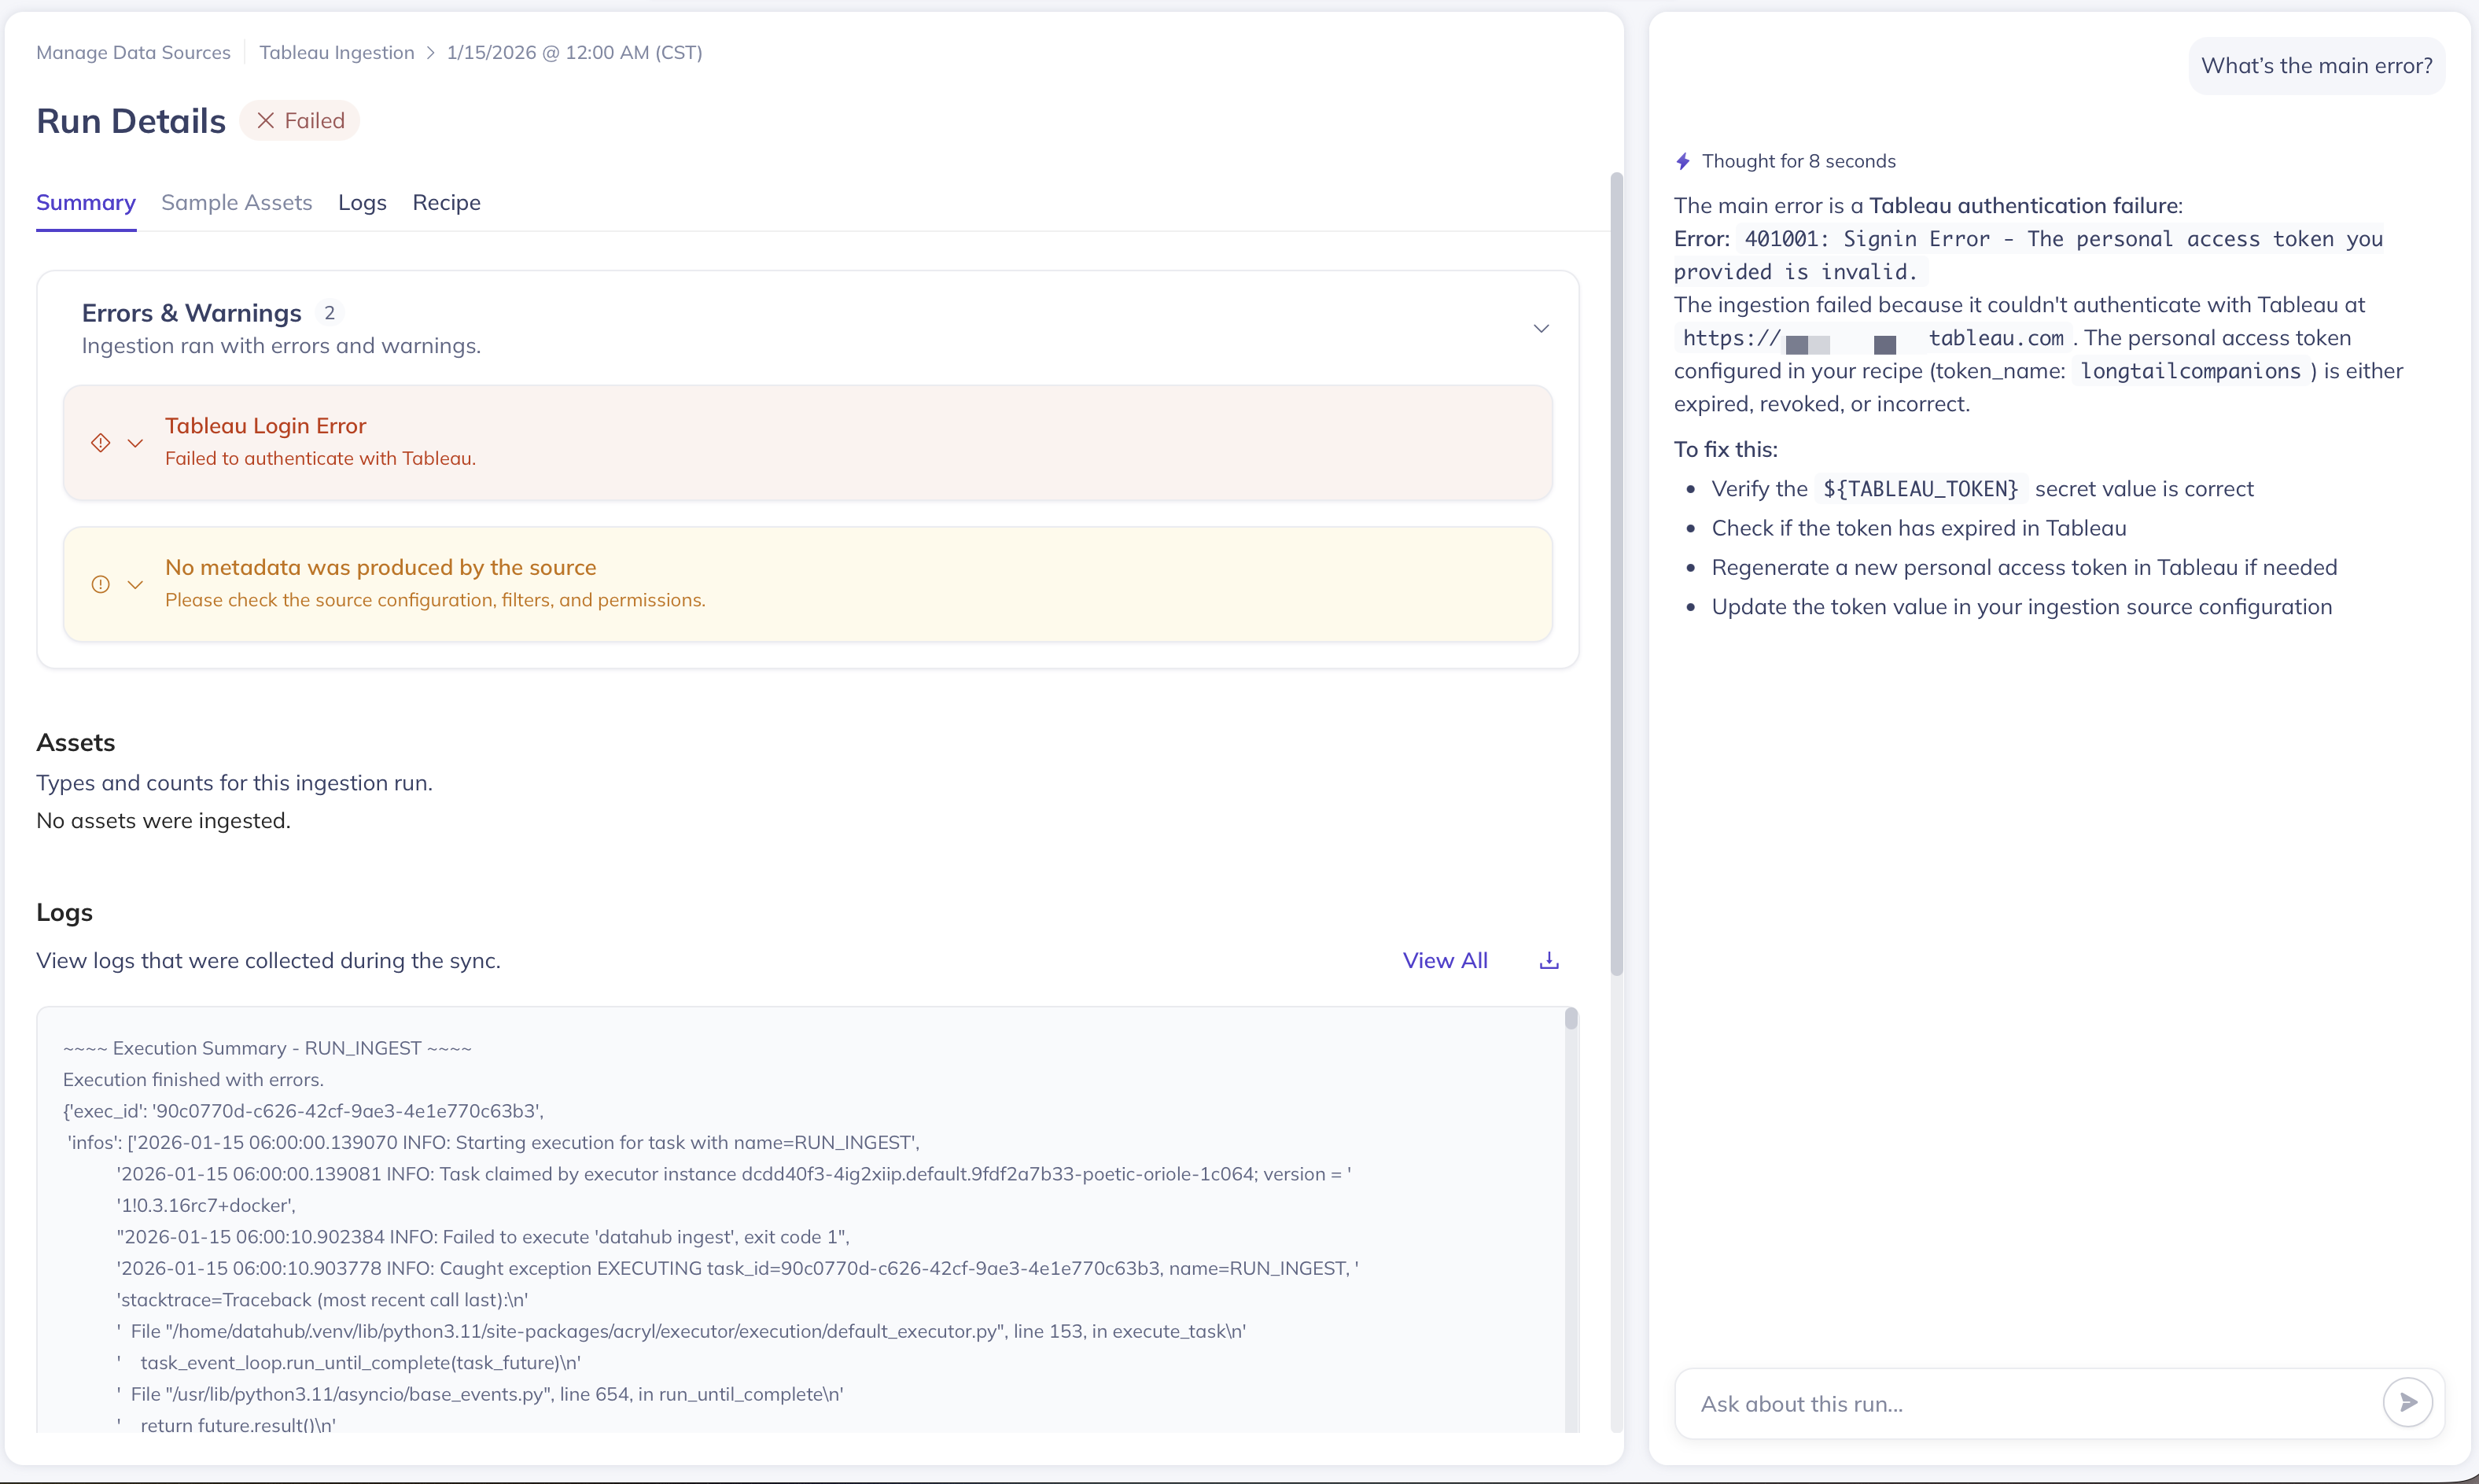Click the lightning bolt thought icon
Viewport: 2479px width, 1484px height.
click(1683, 161)
